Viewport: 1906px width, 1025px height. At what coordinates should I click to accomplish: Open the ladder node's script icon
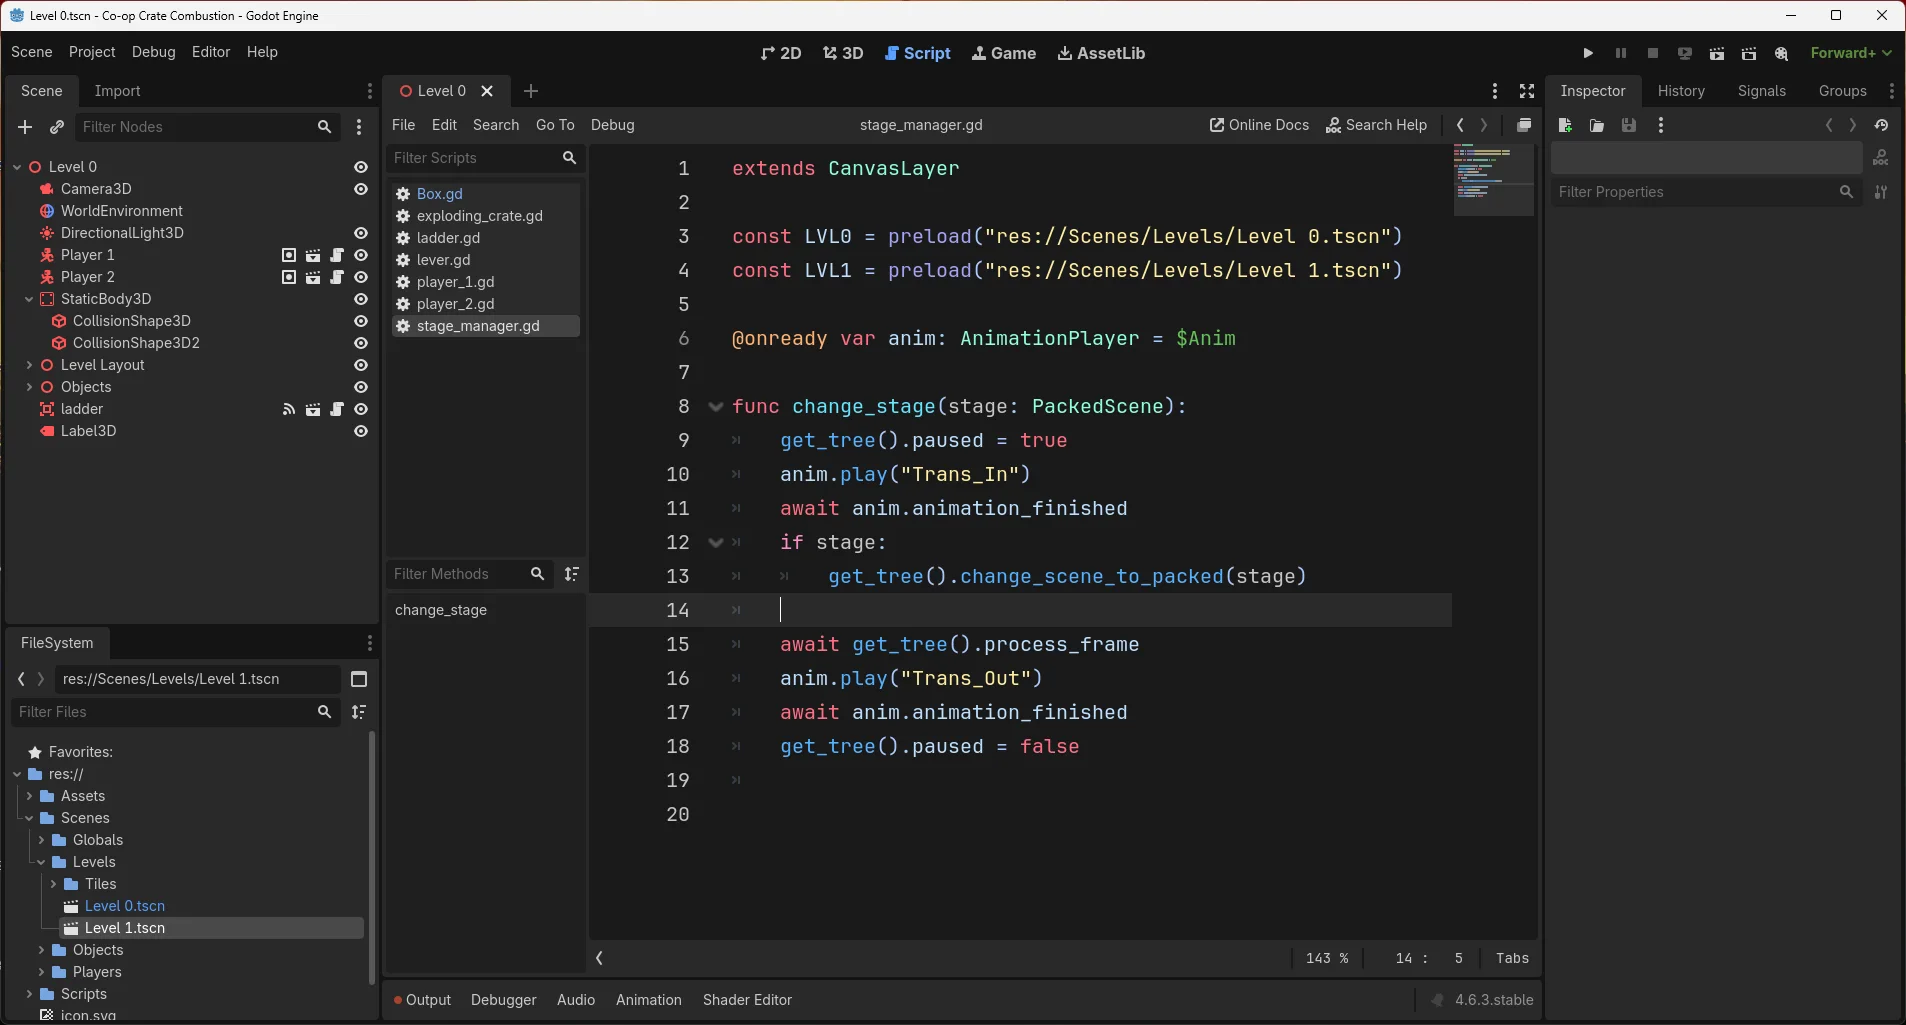coord(337,409)
